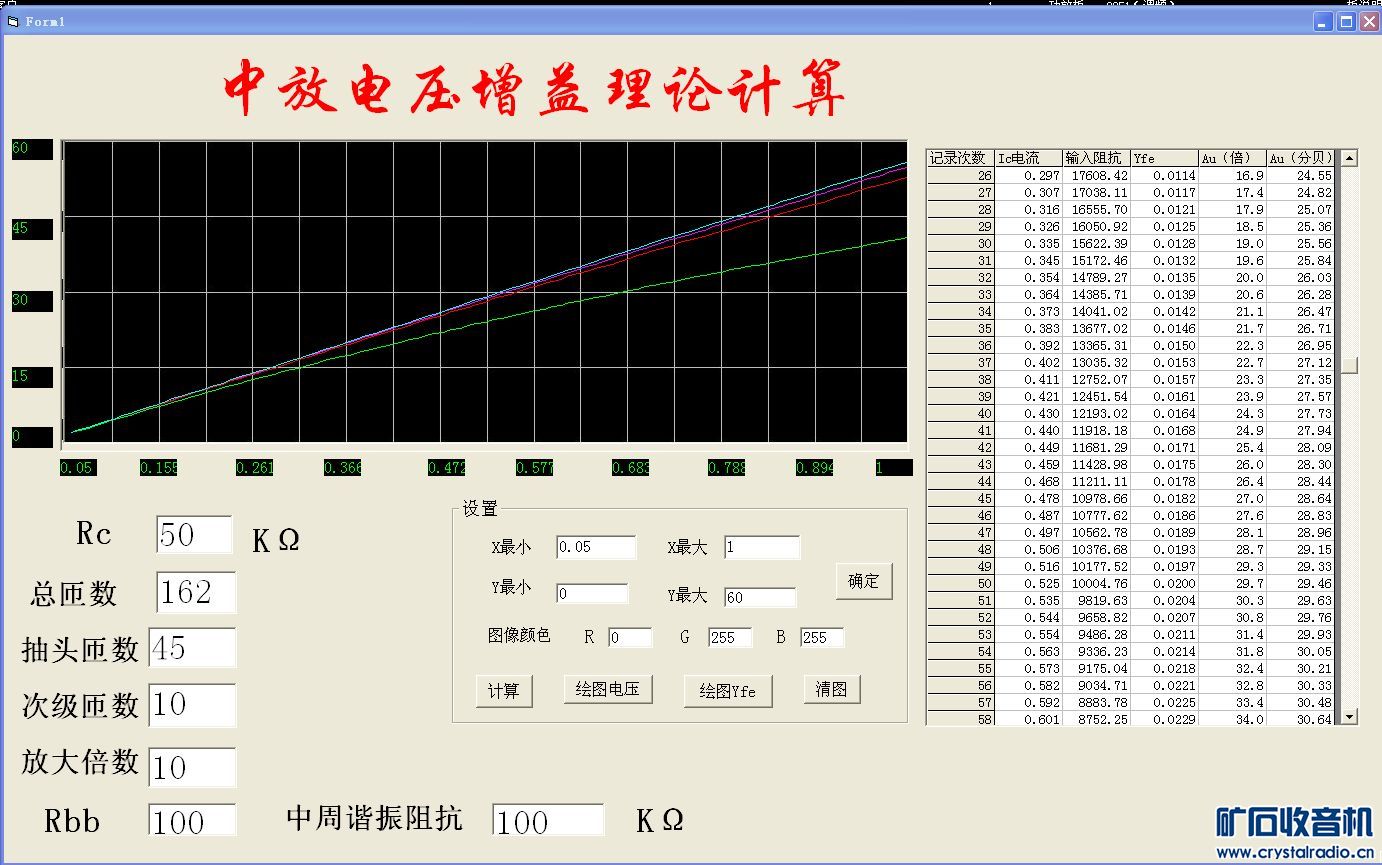Click the Form1 window title icon
This screenshot has width=1382, height=865.
point(13,21)
